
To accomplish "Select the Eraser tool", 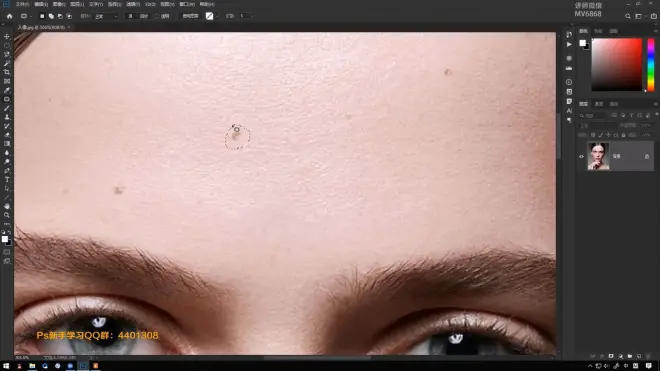I will tap(7, 135).
